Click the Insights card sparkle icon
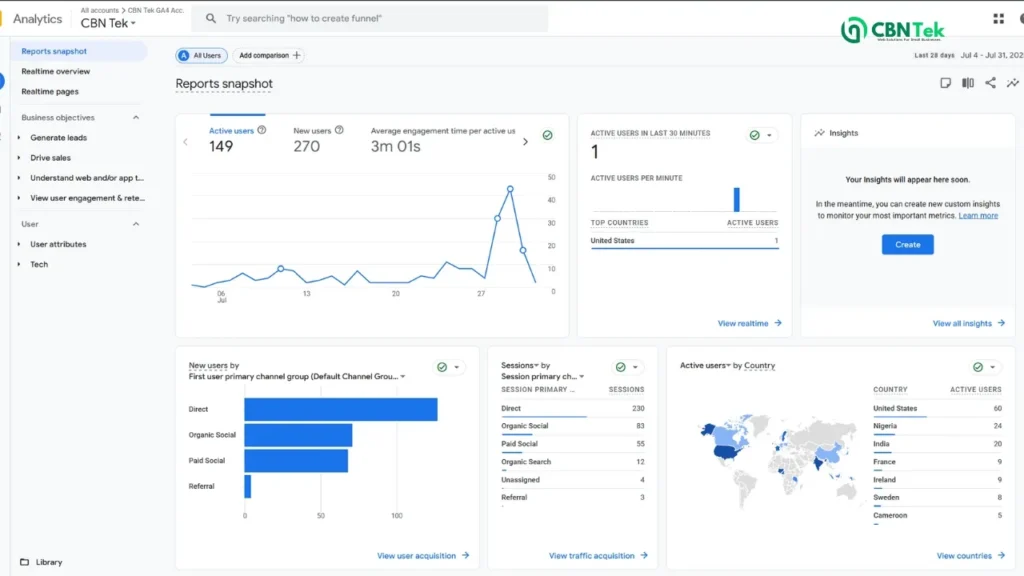 coord(819,133)
